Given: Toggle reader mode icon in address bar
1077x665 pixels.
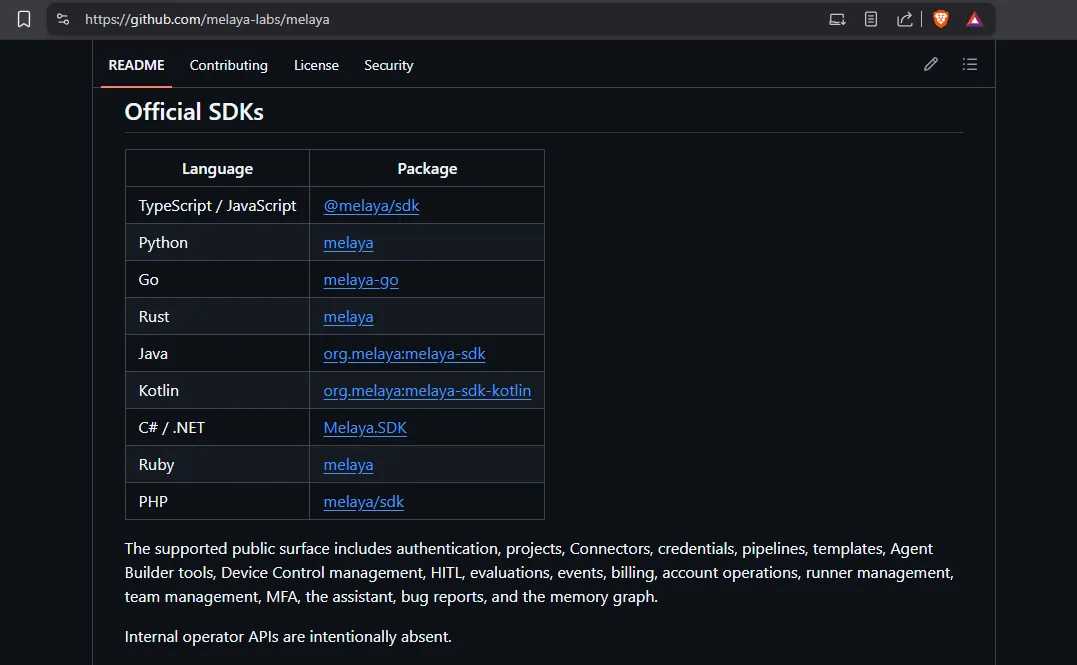Looking at the screenshot, I should click(871, 19).
